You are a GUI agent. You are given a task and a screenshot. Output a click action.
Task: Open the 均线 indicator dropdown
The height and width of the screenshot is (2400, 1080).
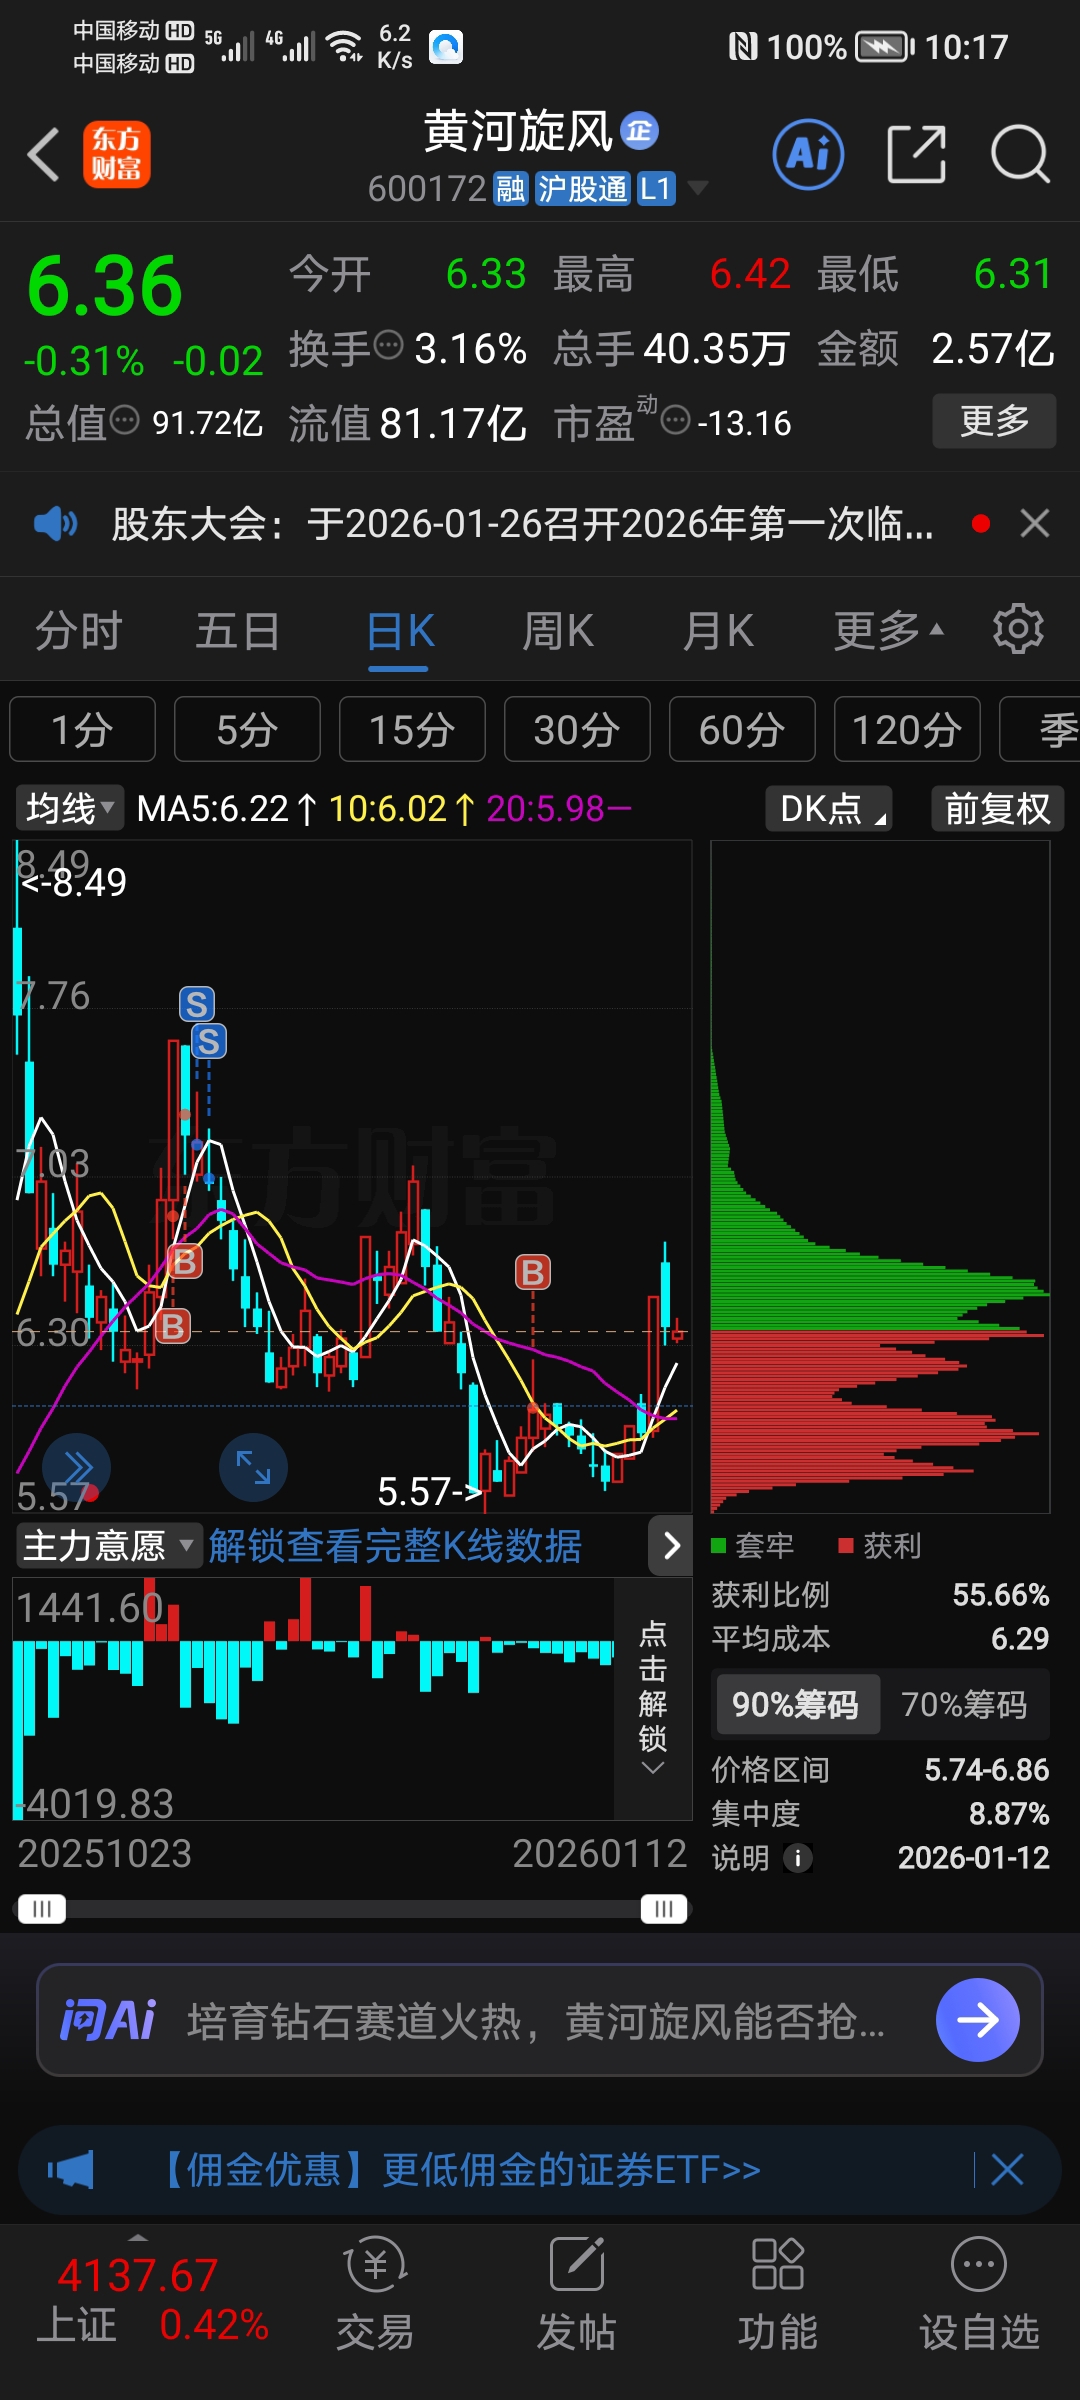tap(69, 808)
